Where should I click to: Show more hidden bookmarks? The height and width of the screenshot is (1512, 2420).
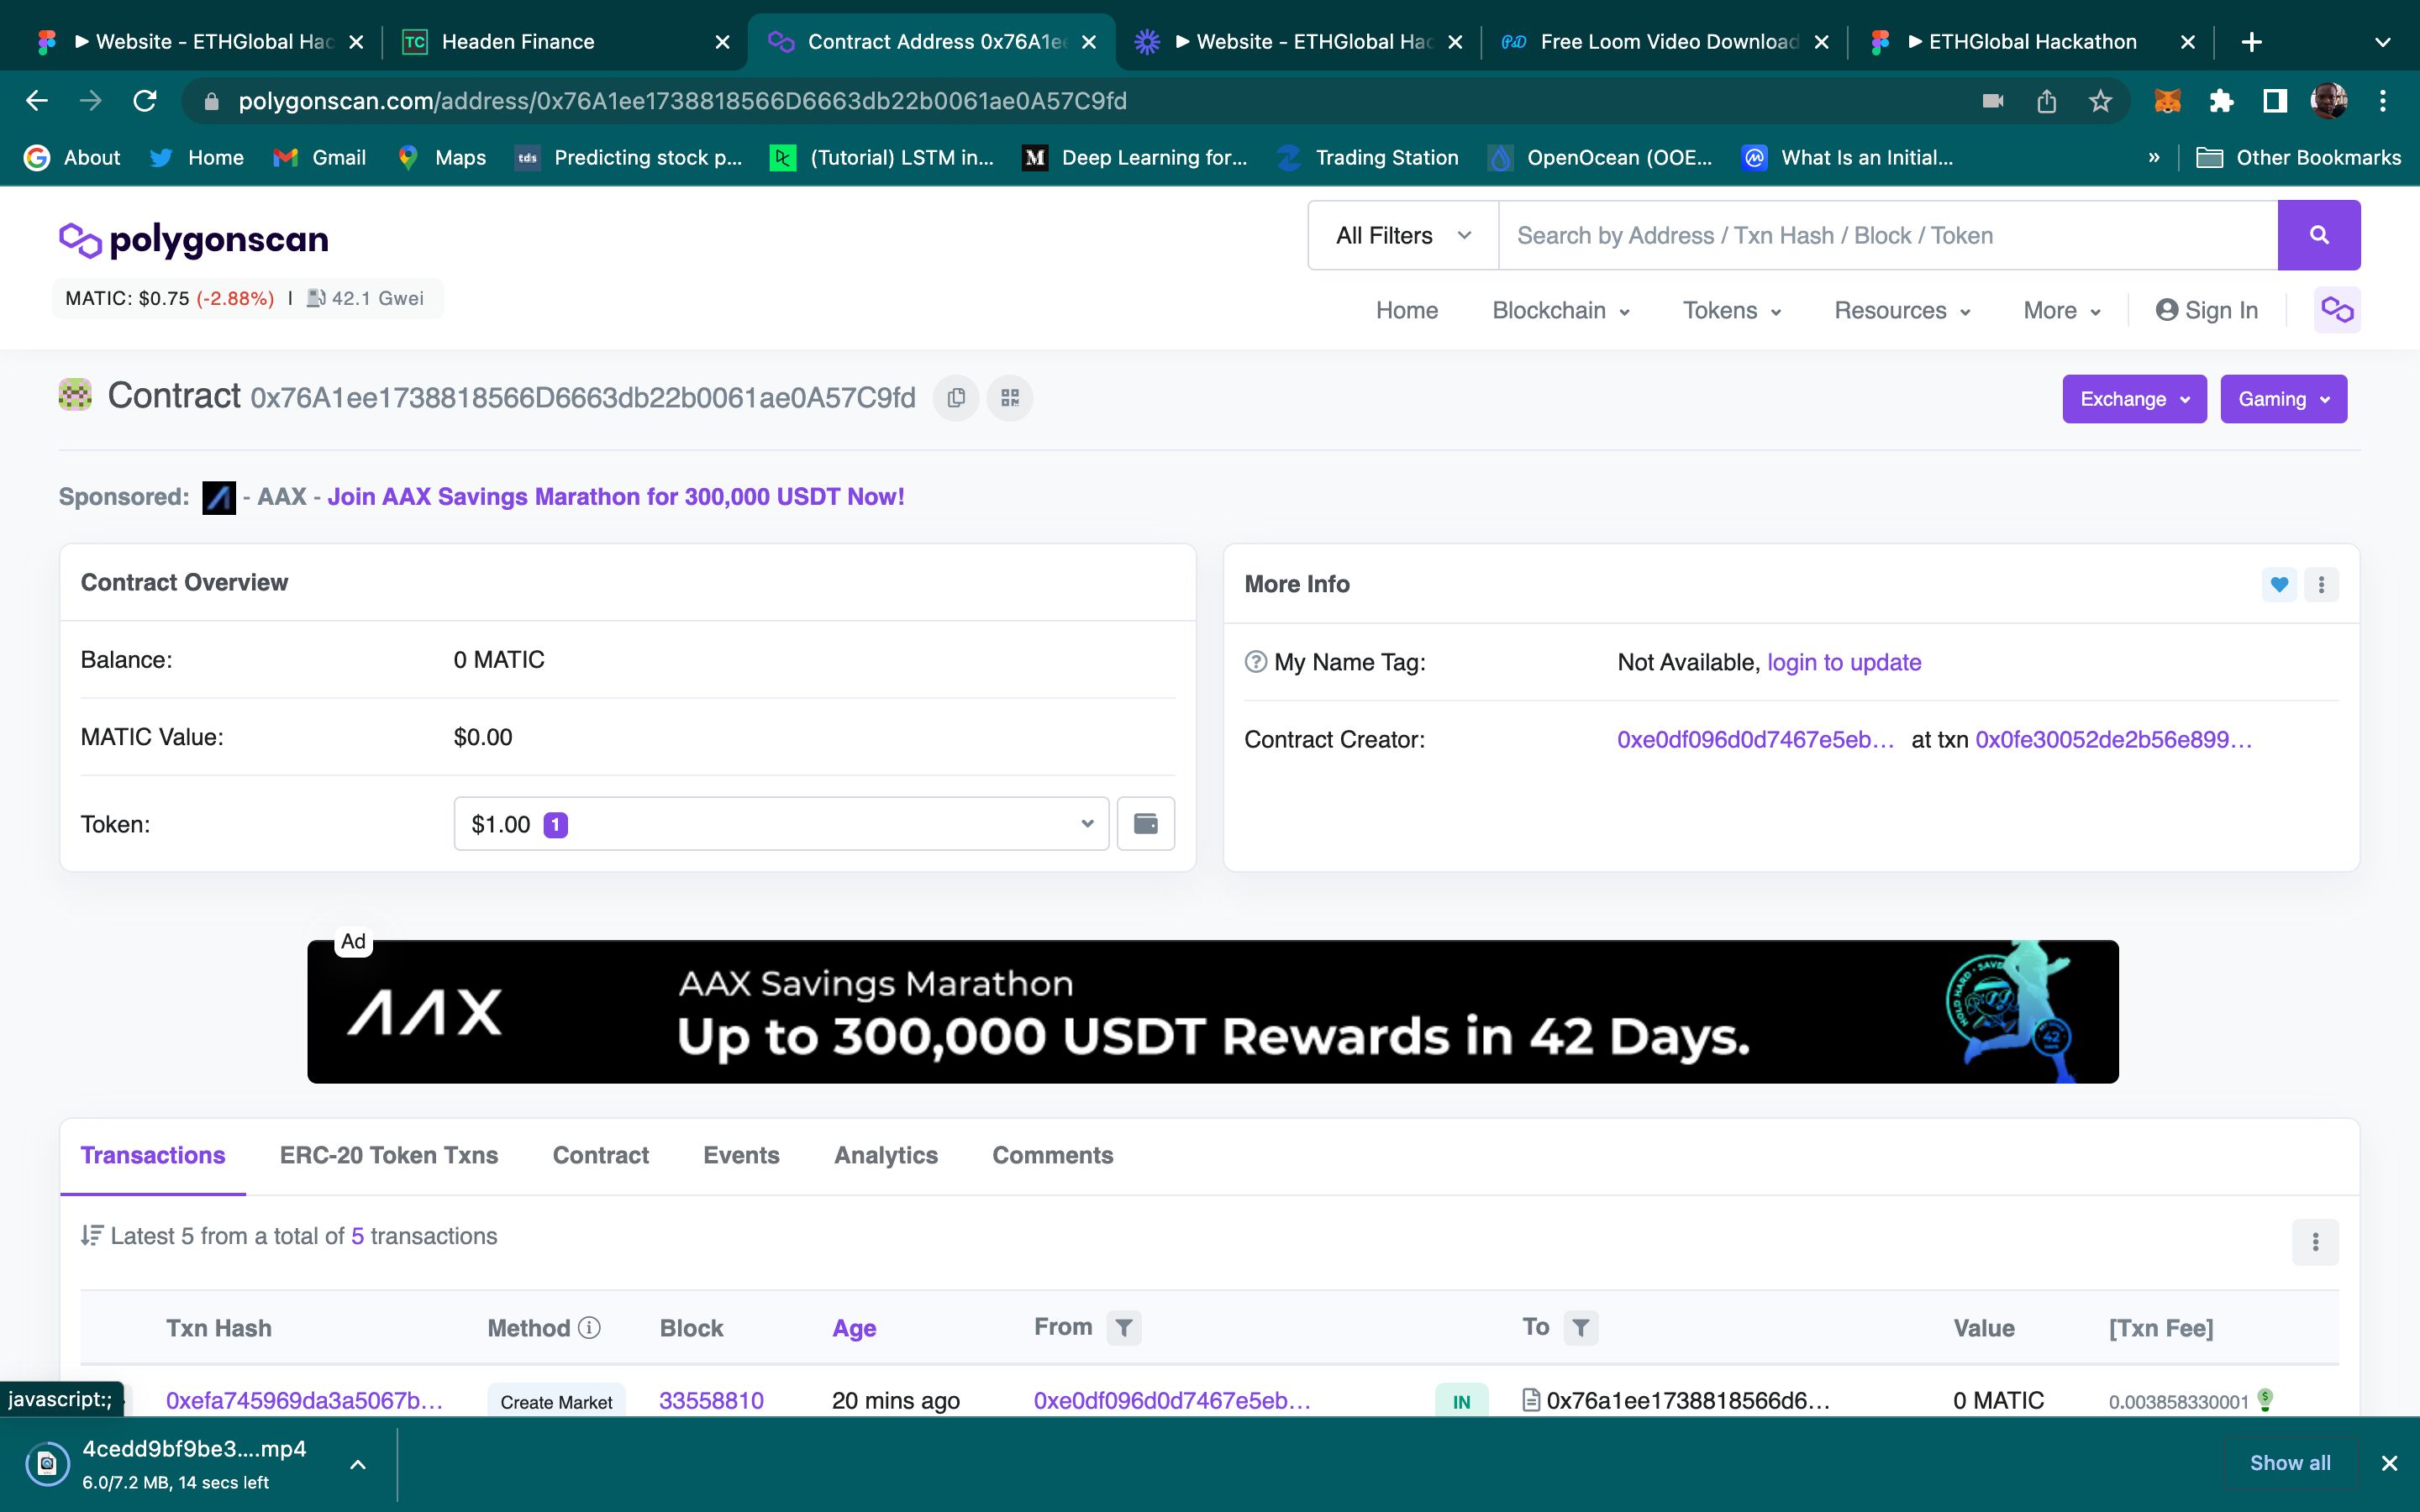pos(2153,158)
